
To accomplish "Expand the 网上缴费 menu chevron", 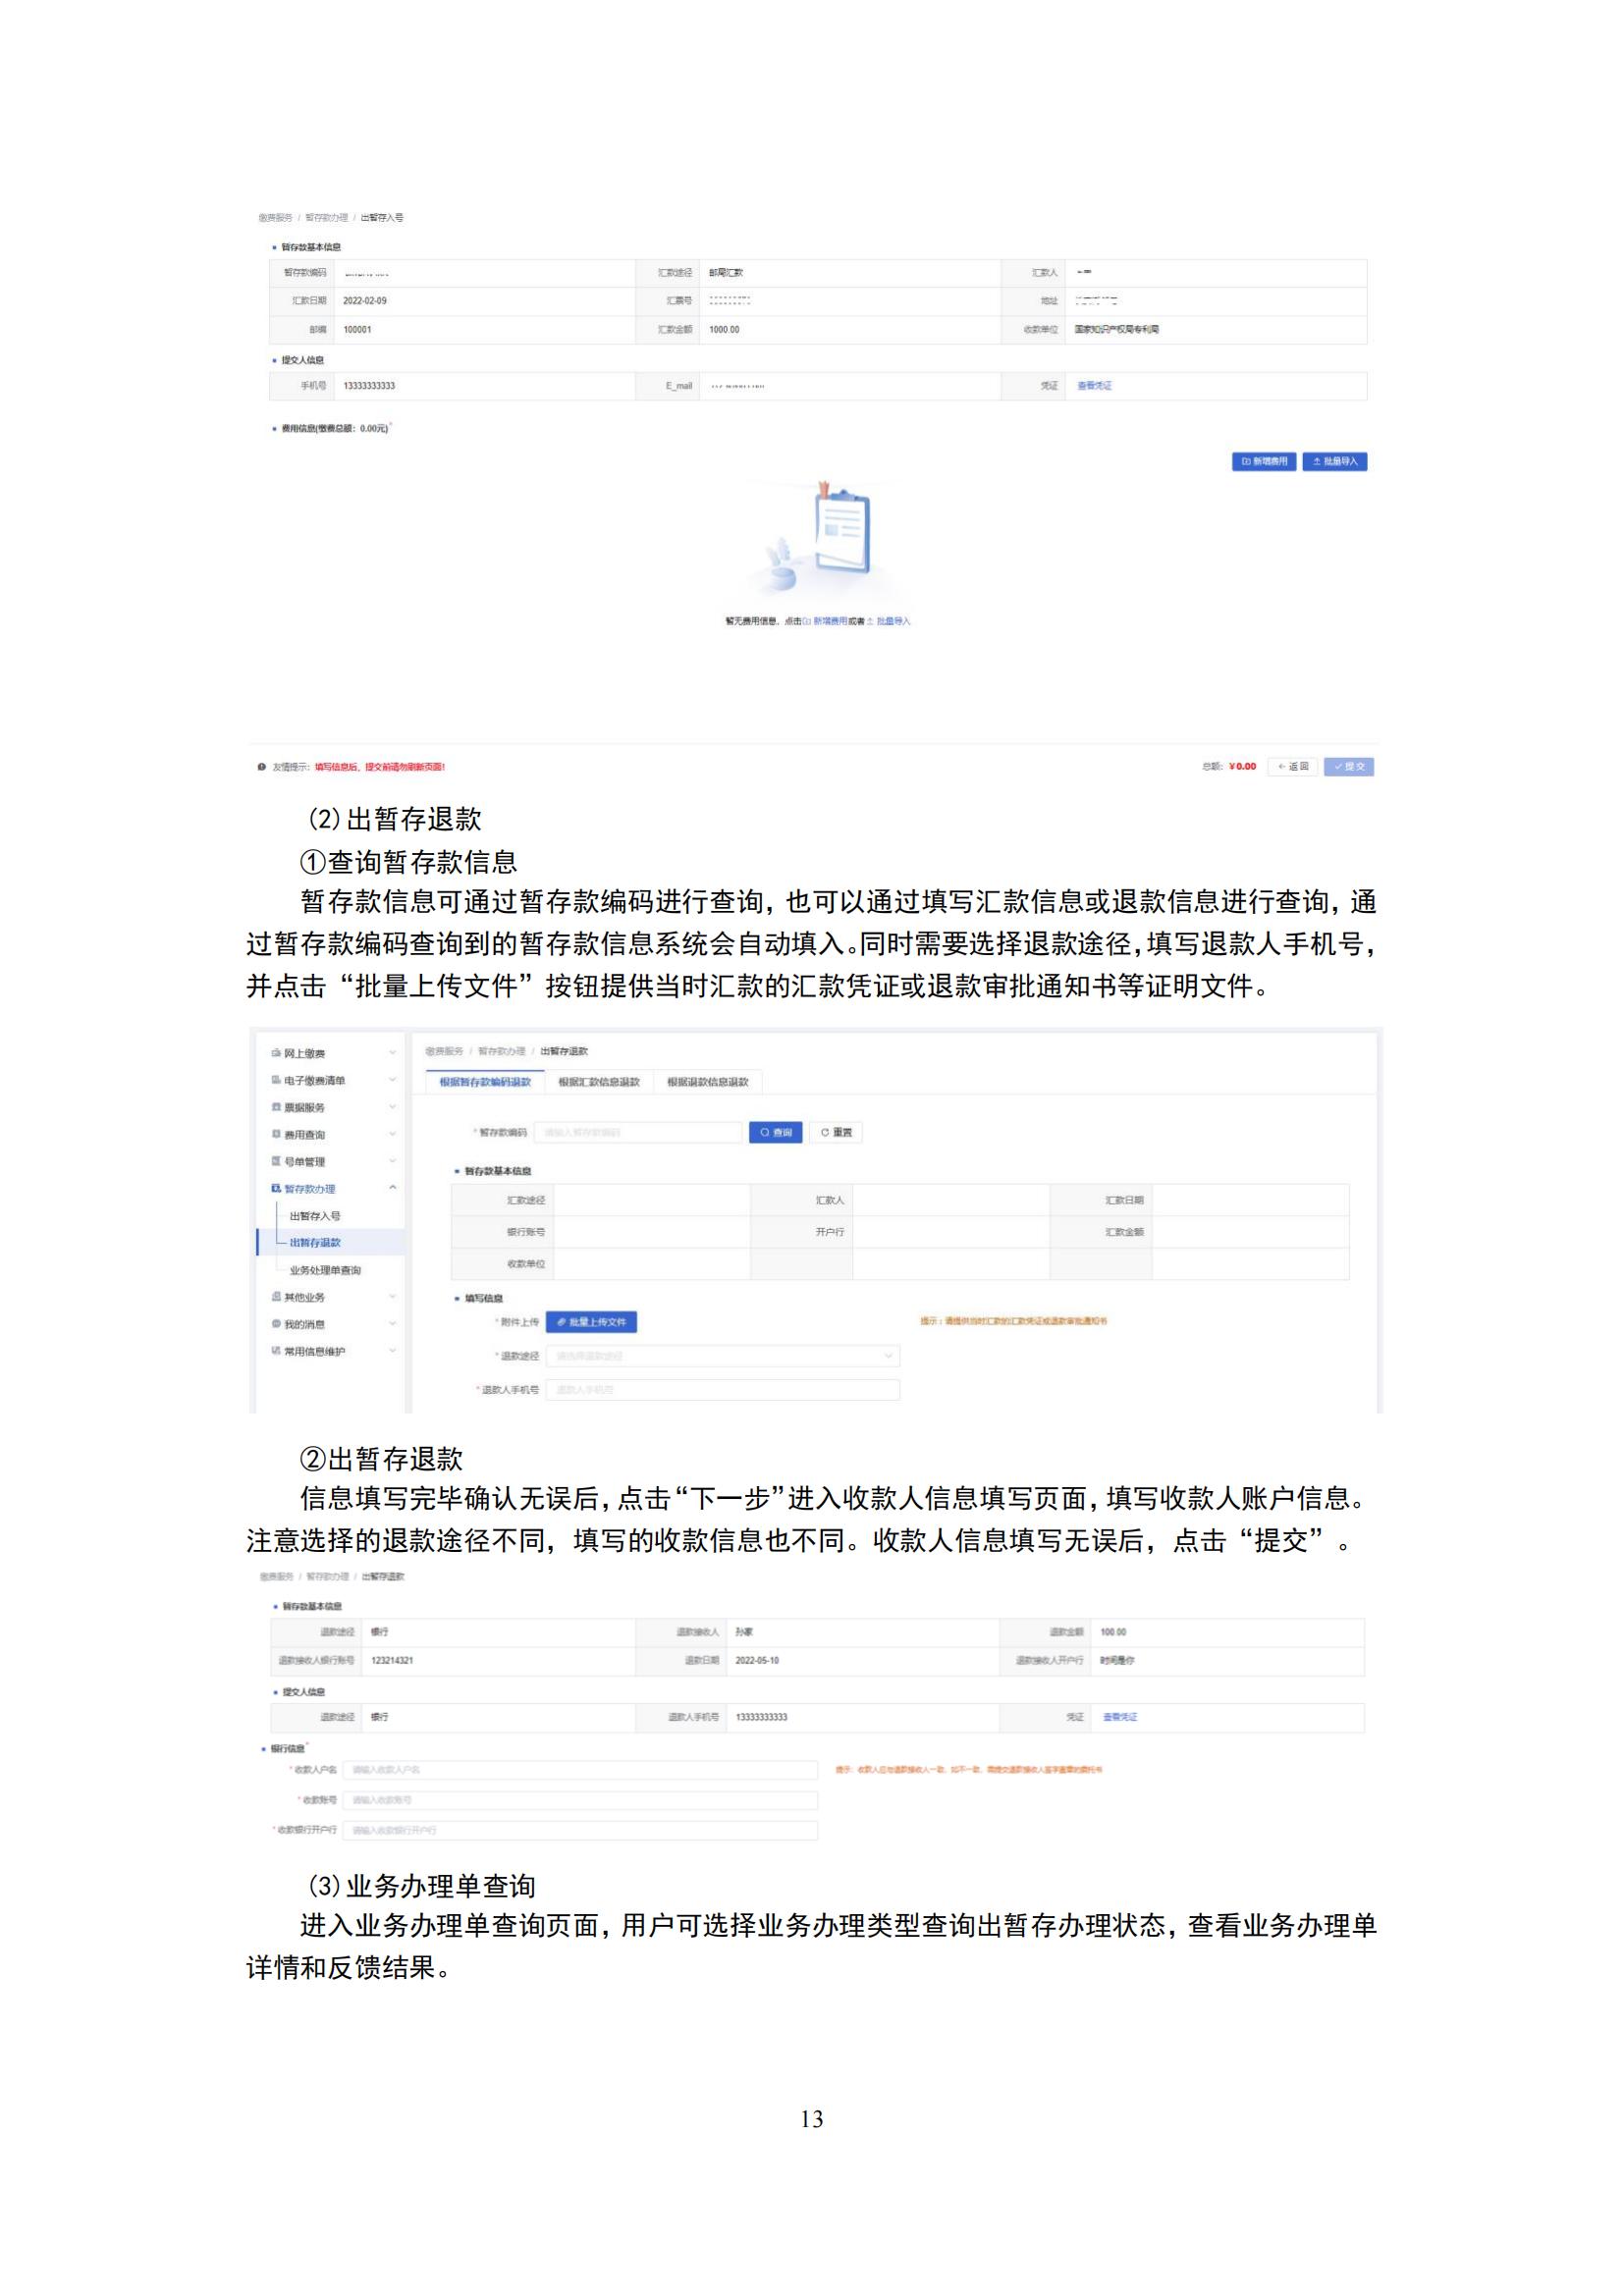I will coord(392,1053).
